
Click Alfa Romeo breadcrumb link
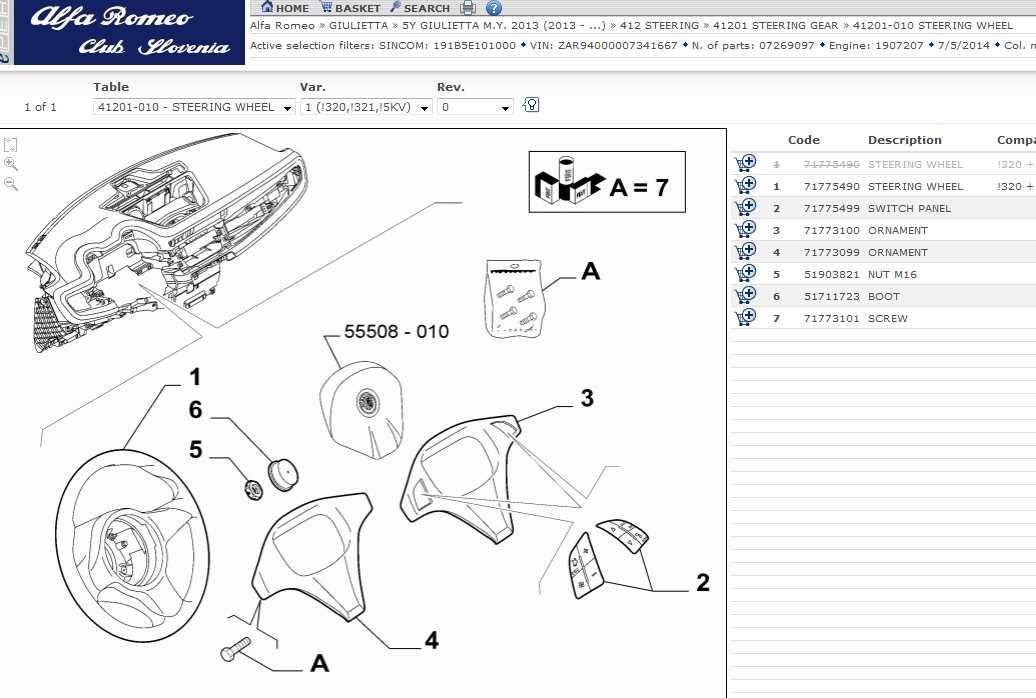pos(282,26)
